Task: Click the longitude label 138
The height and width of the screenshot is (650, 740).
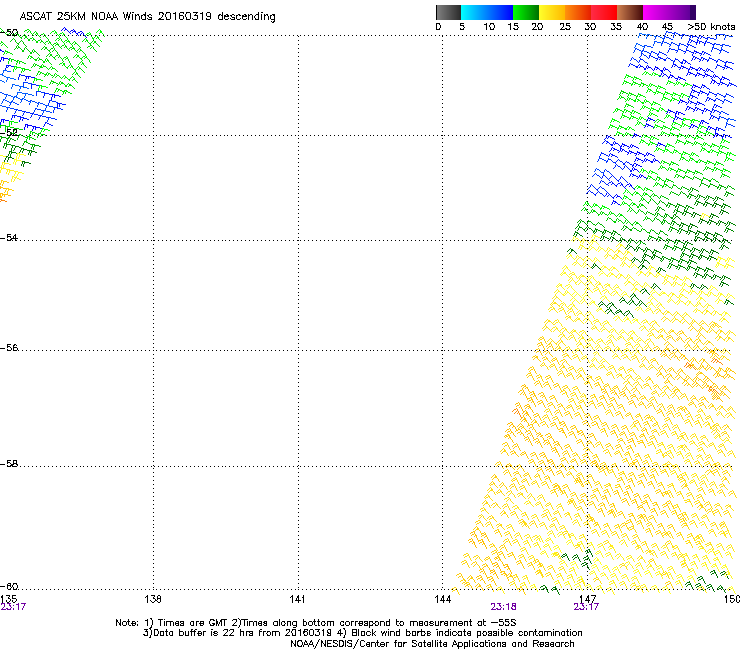Action: coord(153,599)
